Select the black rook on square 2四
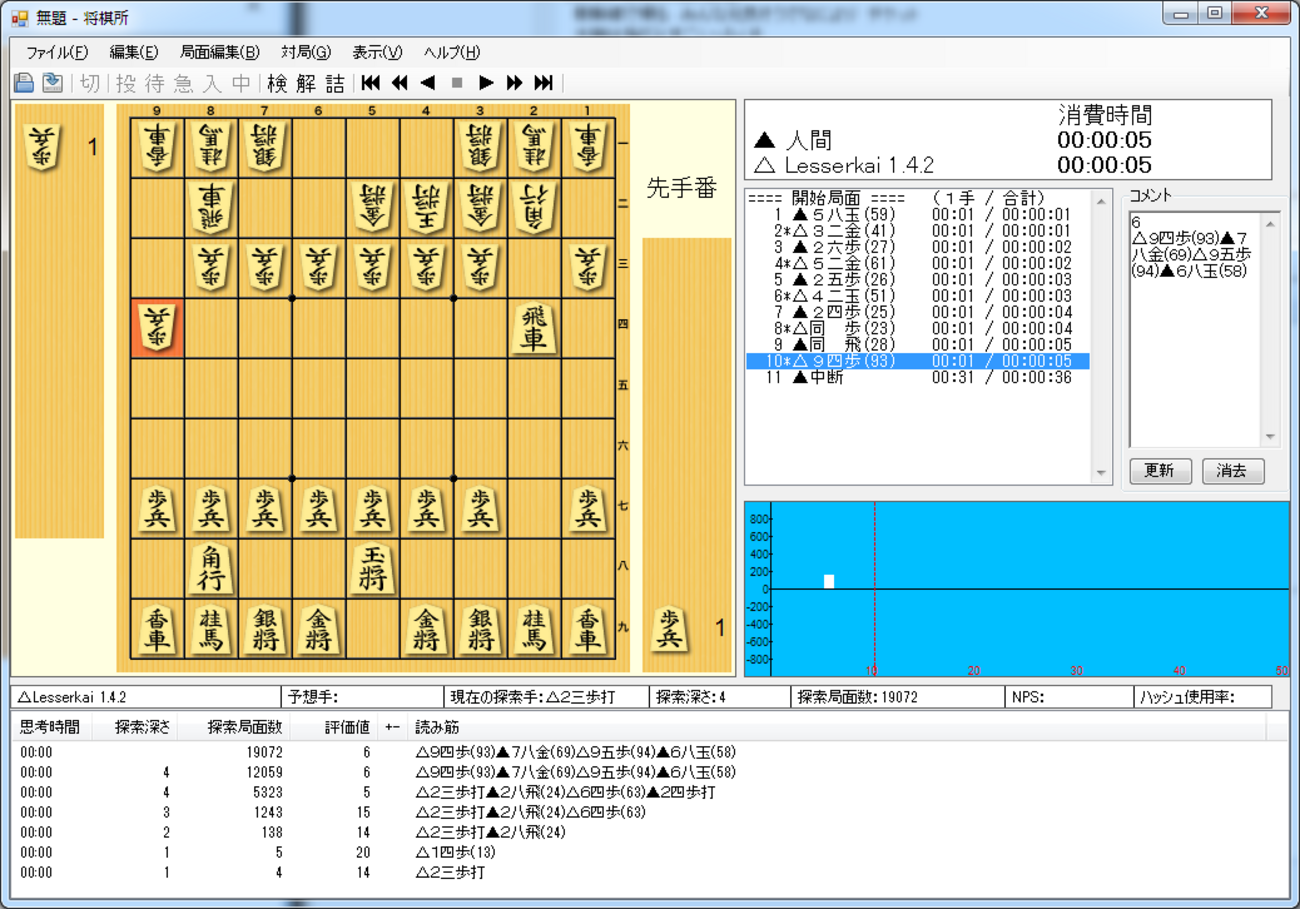 [535, 329]
